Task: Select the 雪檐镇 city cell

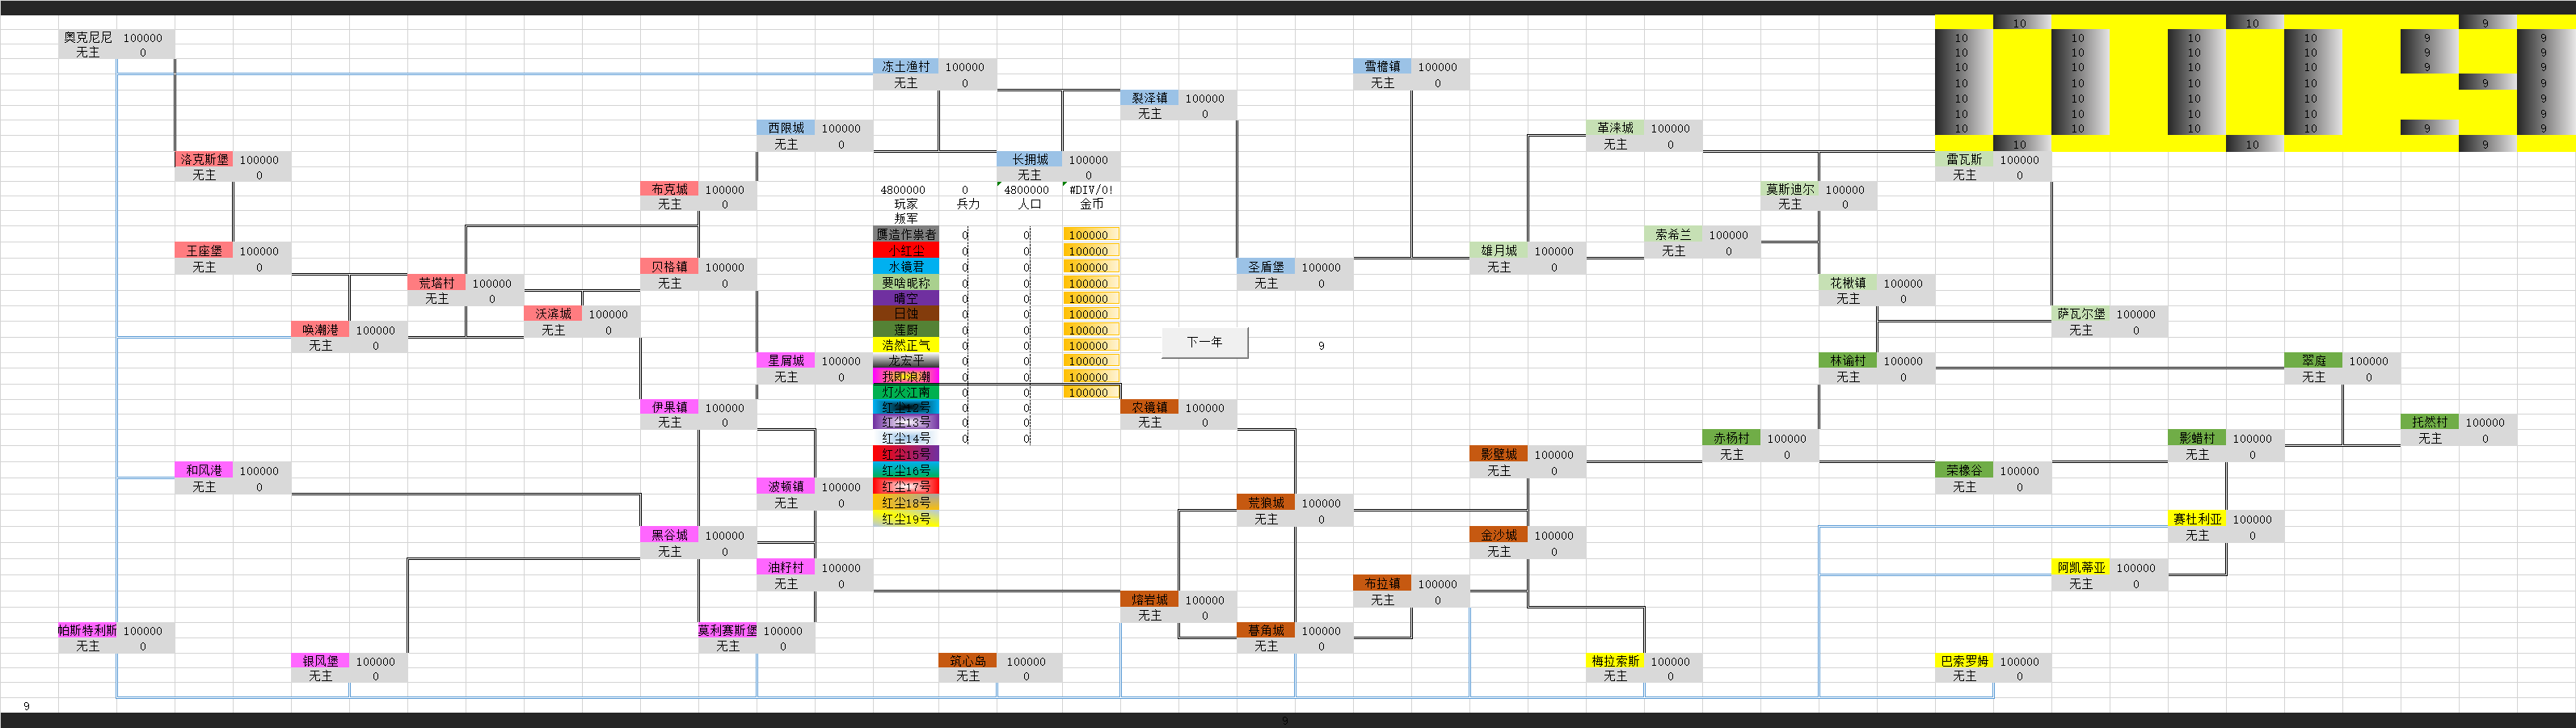Action: pos(1382,67)
